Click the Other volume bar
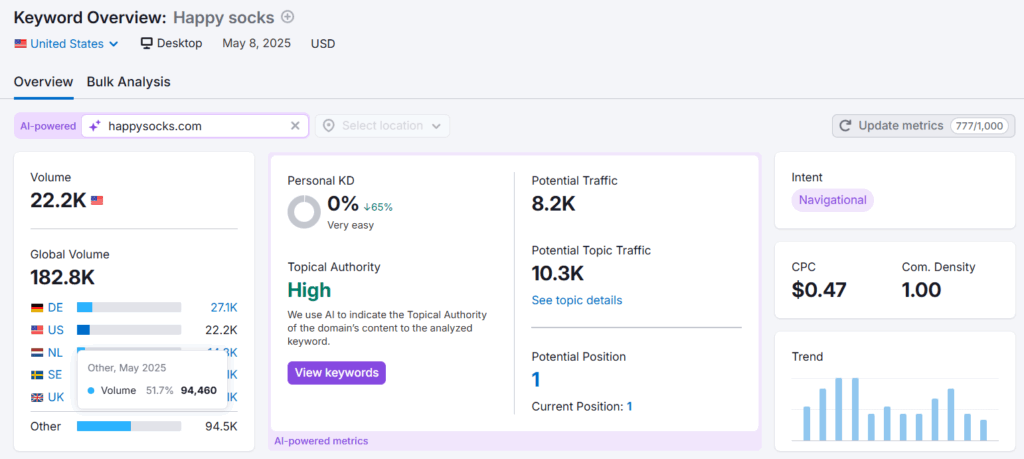1024x459 pixels. (x=129, y=426)
